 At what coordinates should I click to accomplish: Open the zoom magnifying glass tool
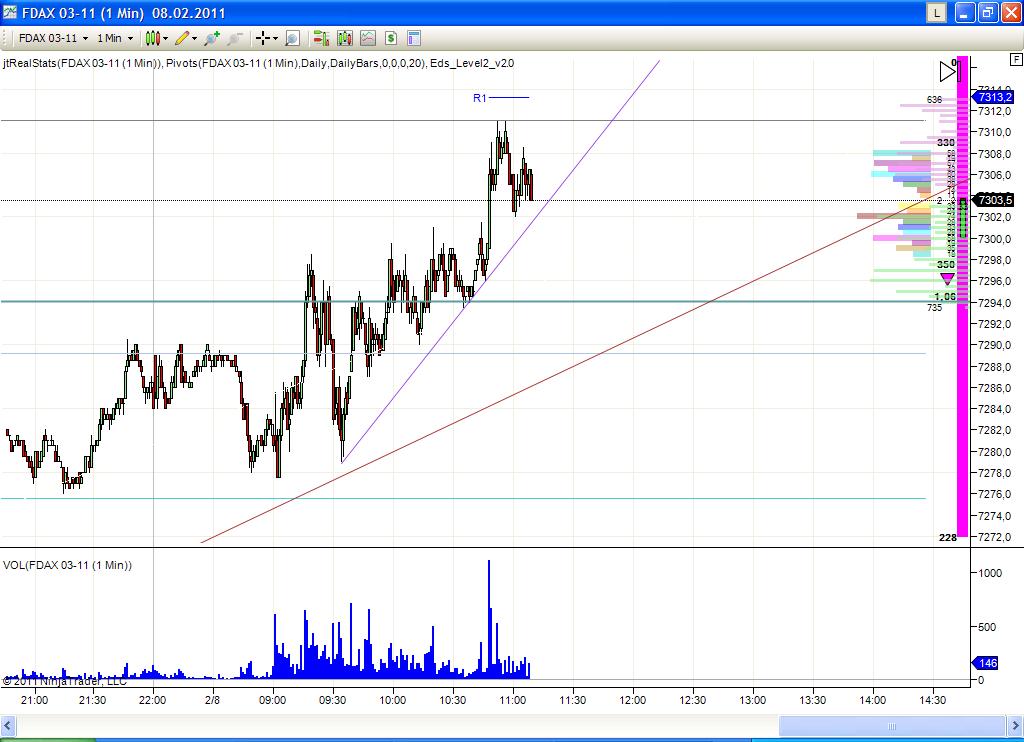click(292, 38)
